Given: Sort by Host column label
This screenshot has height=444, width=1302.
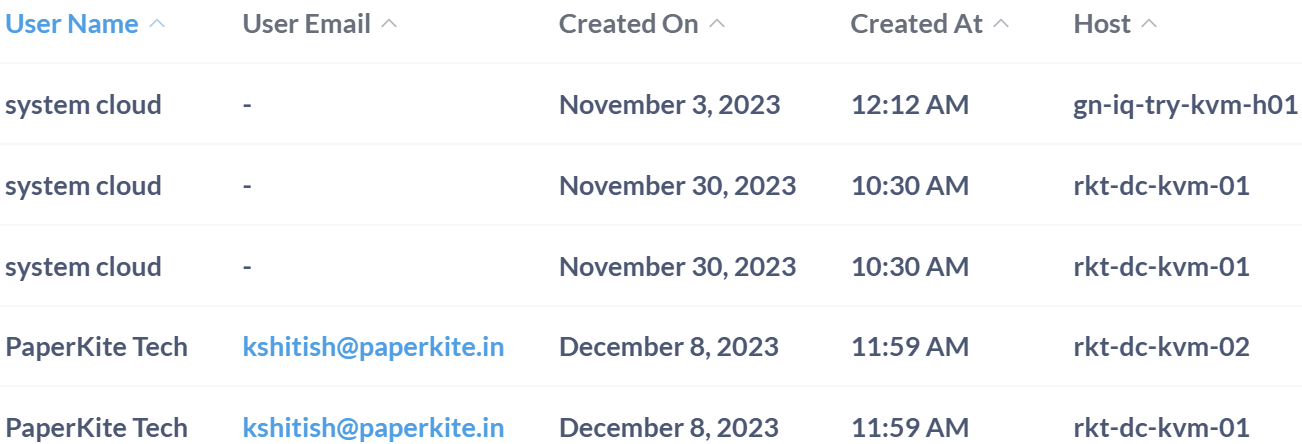Looking at the screenshot, I should (x=1102, y=24).
